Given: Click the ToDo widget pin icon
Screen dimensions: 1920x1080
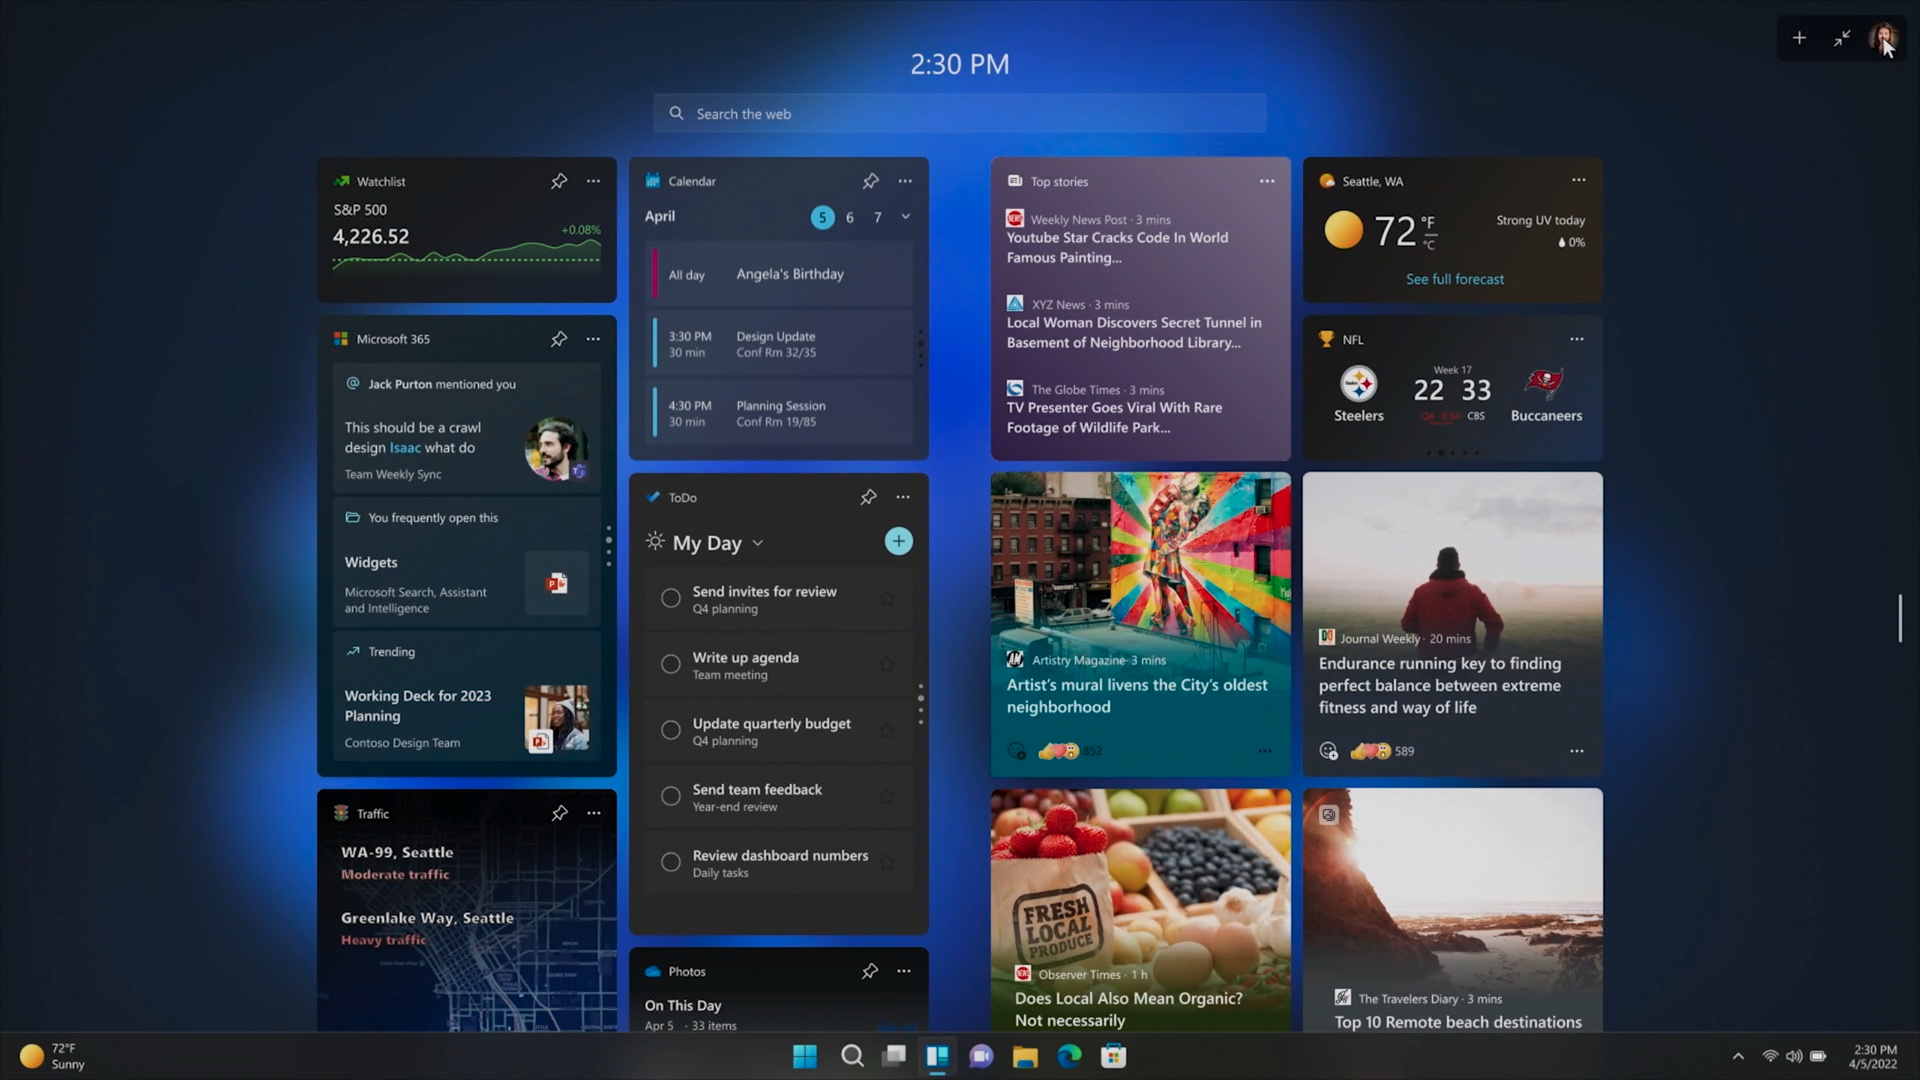Looking at the screenshot, I should (x=868, y=497).
